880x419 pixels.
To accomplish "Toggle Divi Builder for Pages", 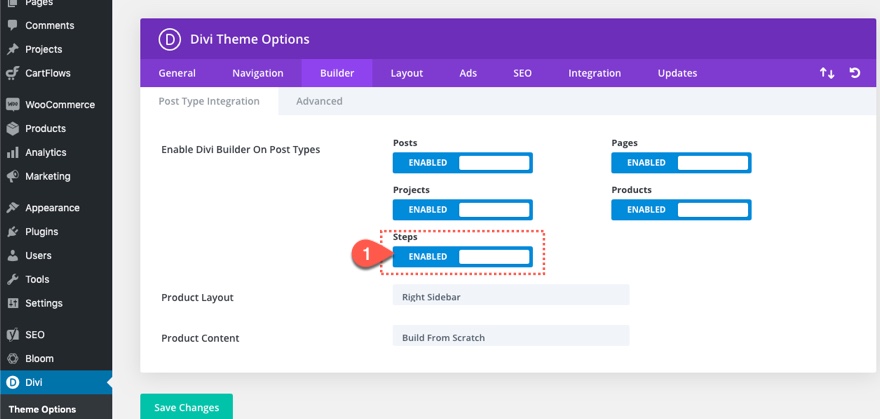I will (681, 163).
